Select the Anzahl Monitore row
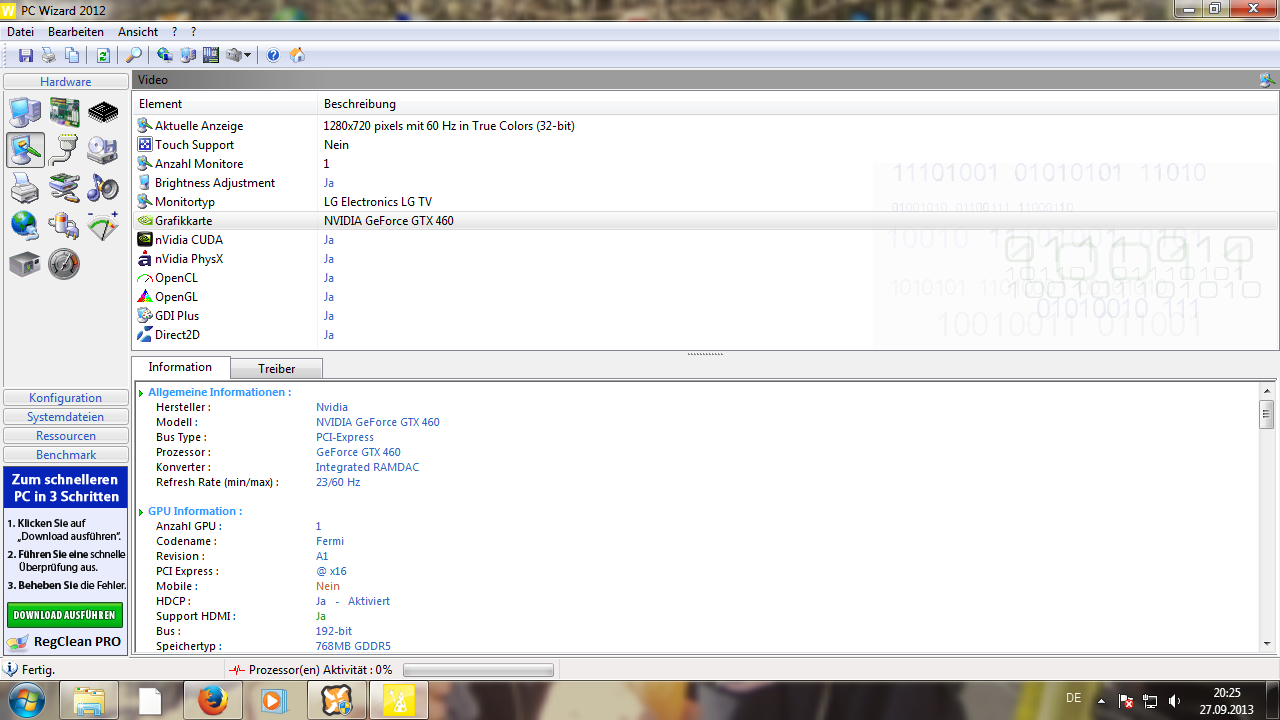This screenshot has width=1280, height=720. (x=706, y=164)
